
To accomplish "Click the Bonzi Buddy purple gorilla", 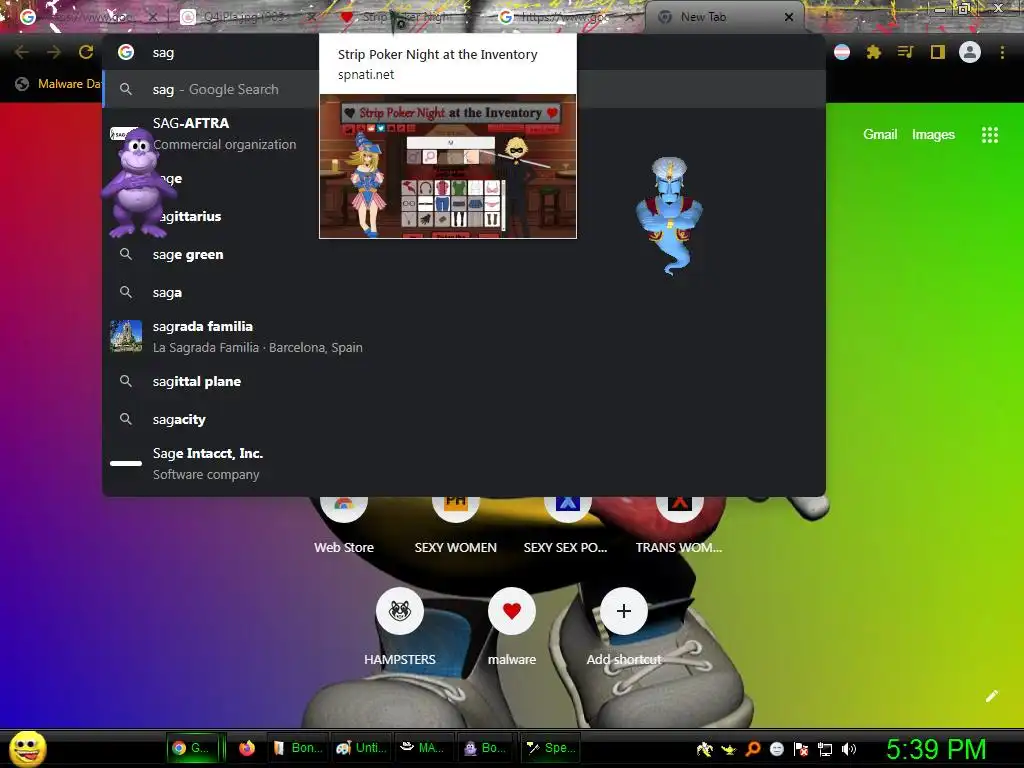I will (x=136, y=183).
